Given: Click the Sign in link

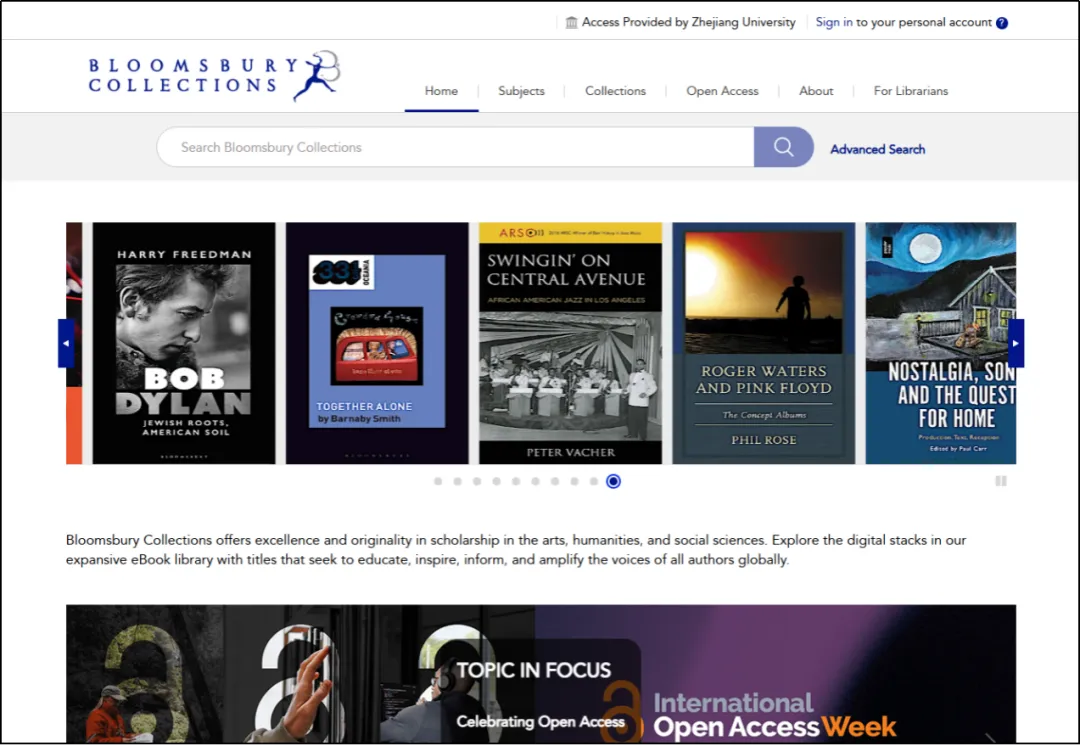Looking at the screenshot, I should coord(833,22).
